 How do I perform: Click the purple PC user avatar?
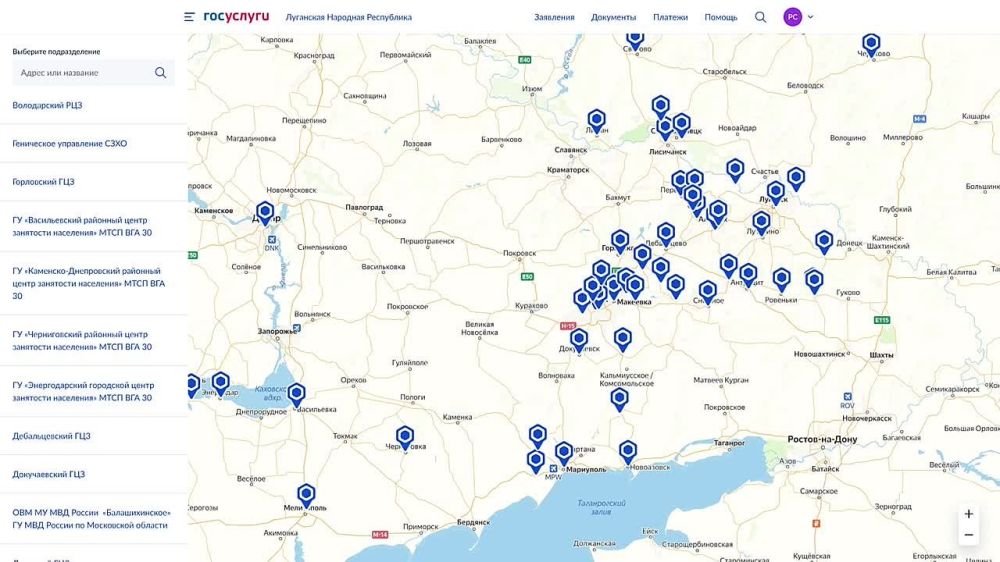point(792,17)
